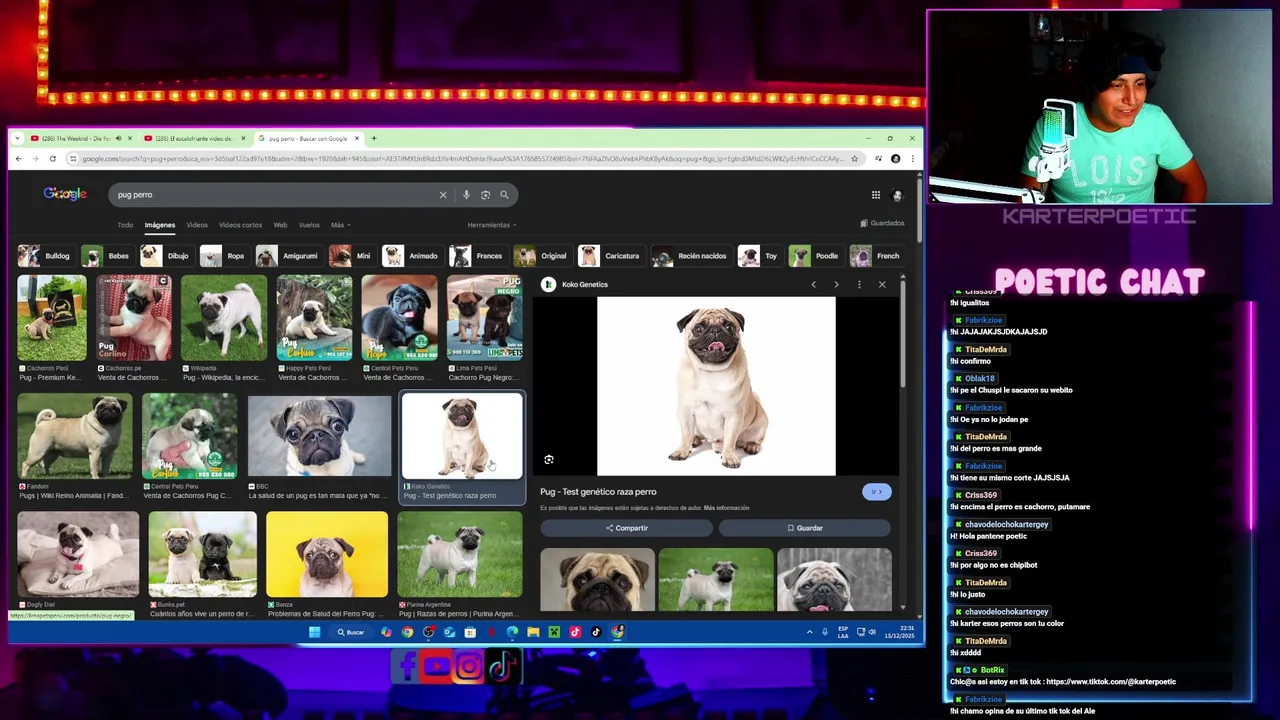The width and height of the screenshot is (1280, 720).
Task: Search by voice with the microphone icon
Action: (x=466, y=195)
